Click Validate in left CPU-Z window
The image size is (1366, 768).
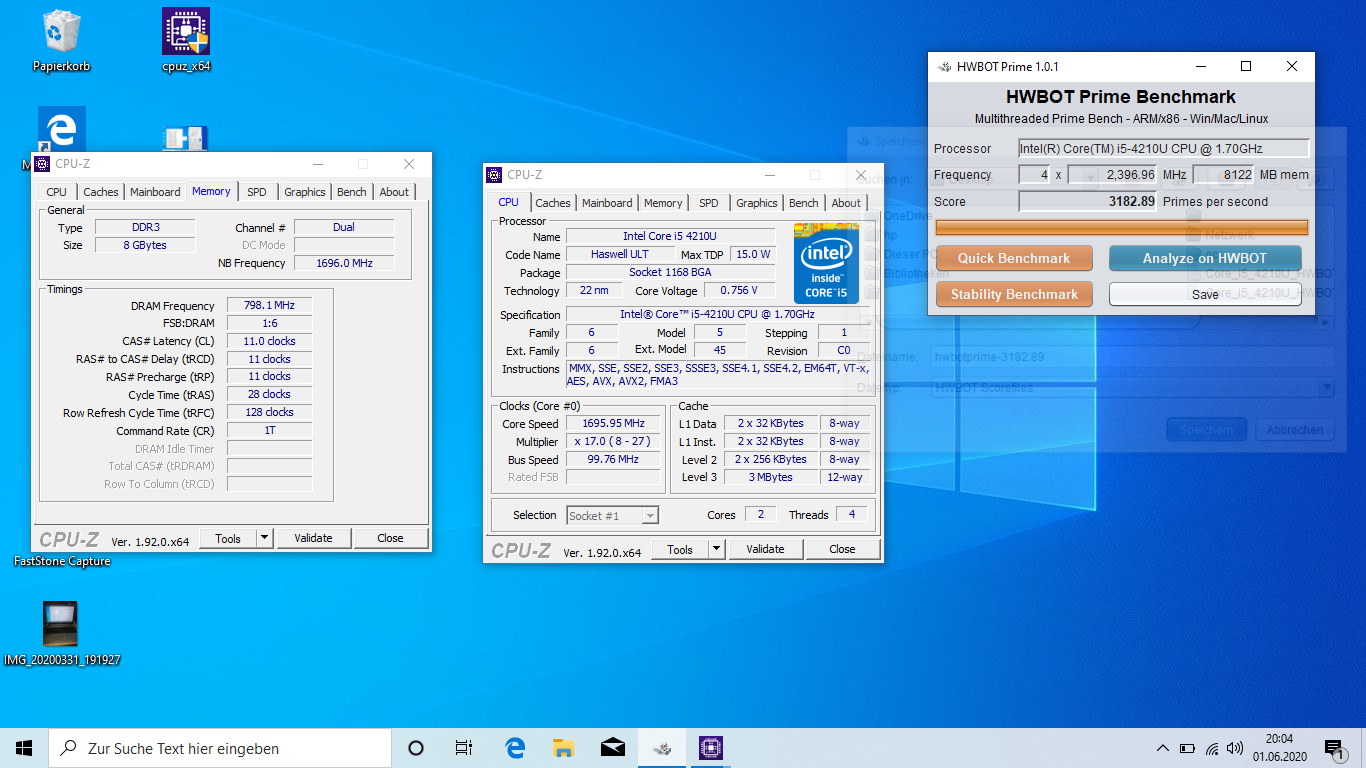(x=313, y=538)
